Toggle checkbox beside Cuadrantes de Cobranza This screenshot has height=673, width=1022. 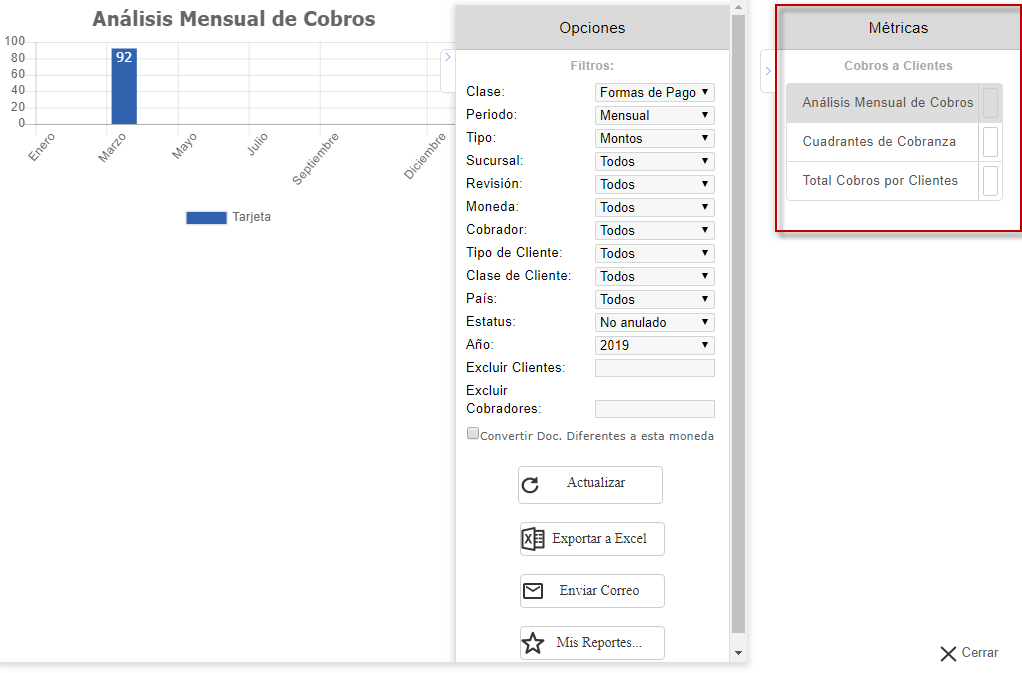(990, 142)
